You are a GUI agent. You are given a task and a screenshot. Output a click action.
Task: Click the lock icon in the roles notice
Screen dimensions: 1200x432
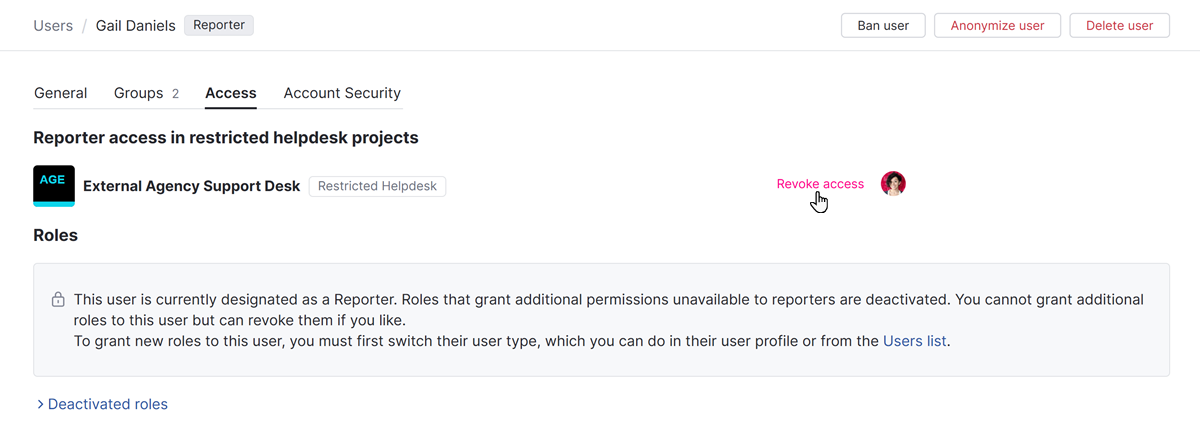(58, 300)
